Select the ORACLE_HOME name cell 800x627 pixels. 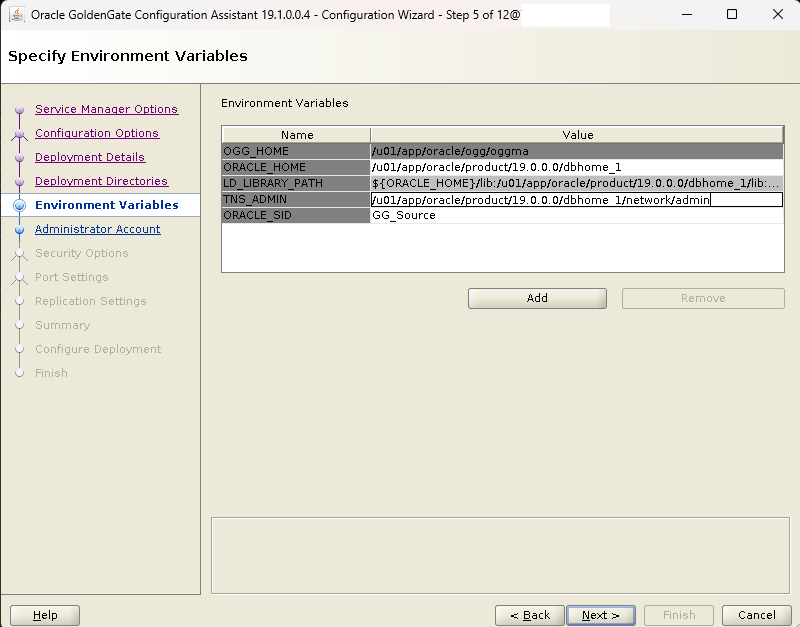(x=296, y=167)
